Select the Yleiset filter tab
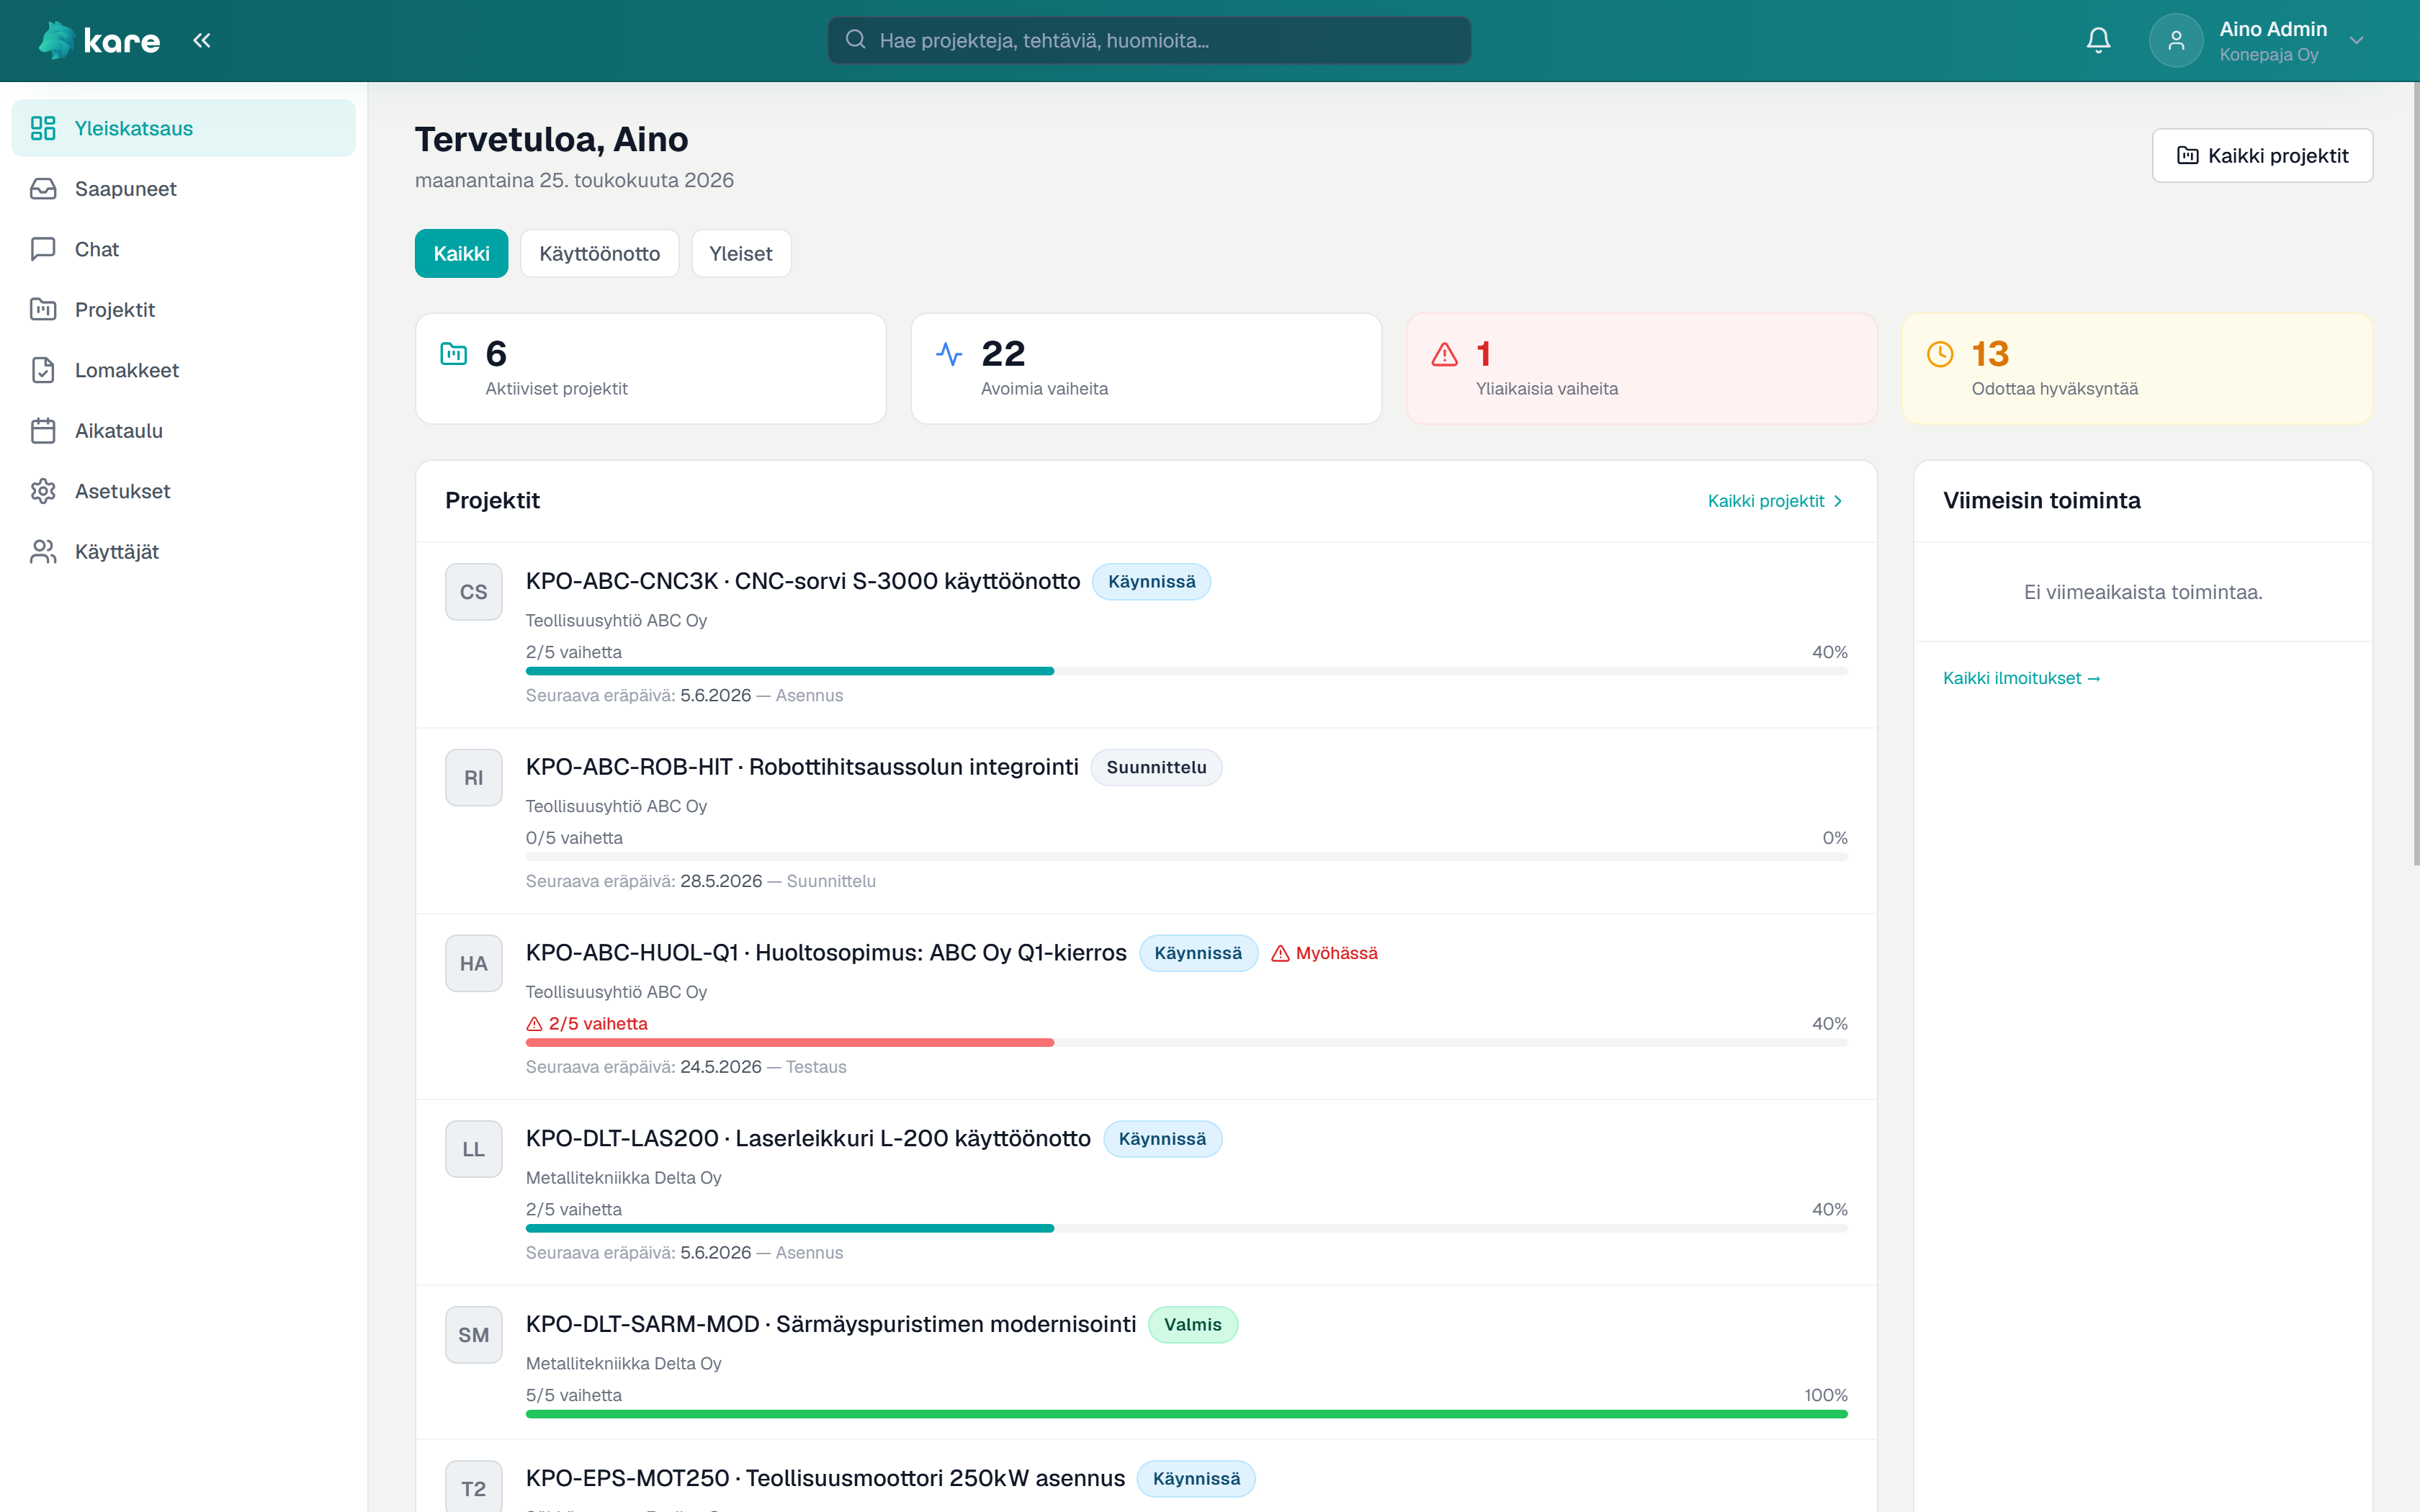 tap(741, 254)
